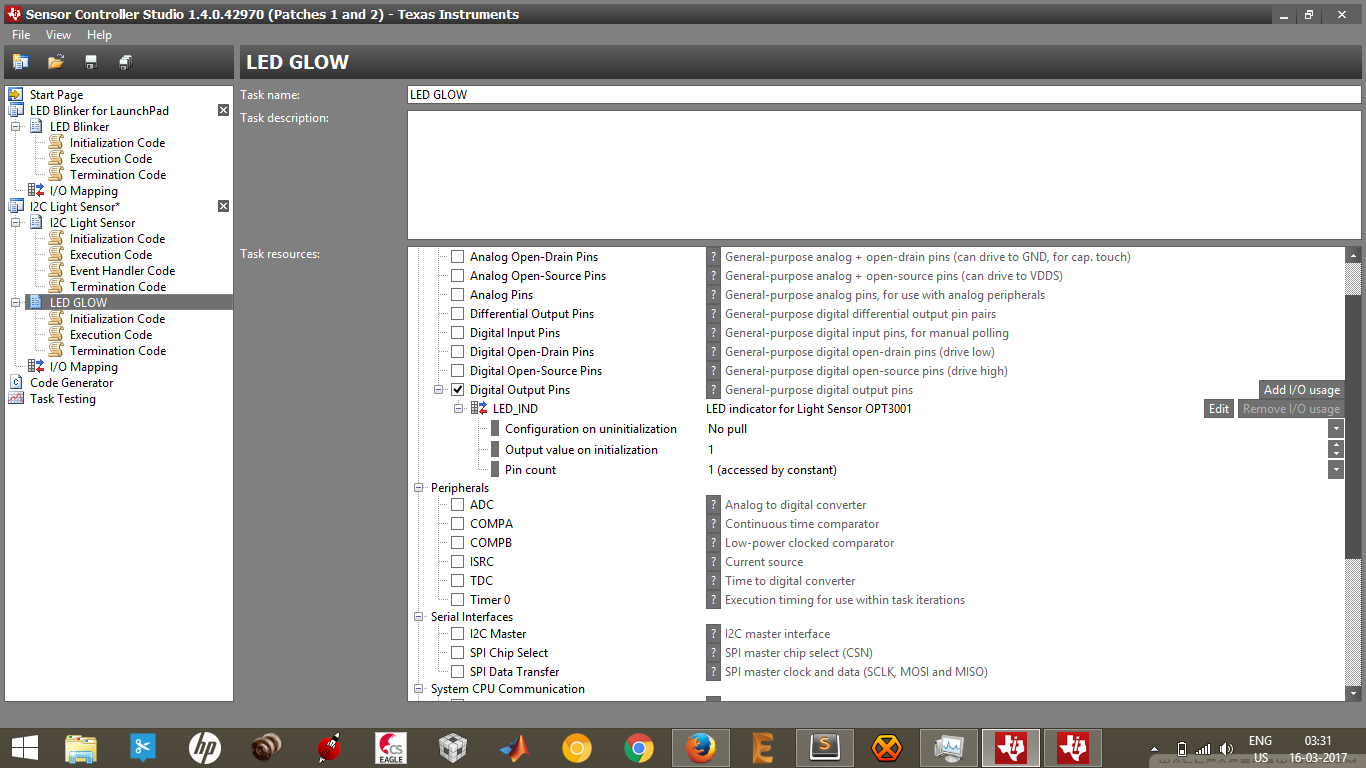Create a new project via toolbar icon
Image resolution: width=1366 pixels, height=768 pixels.
tap(20, 61)
